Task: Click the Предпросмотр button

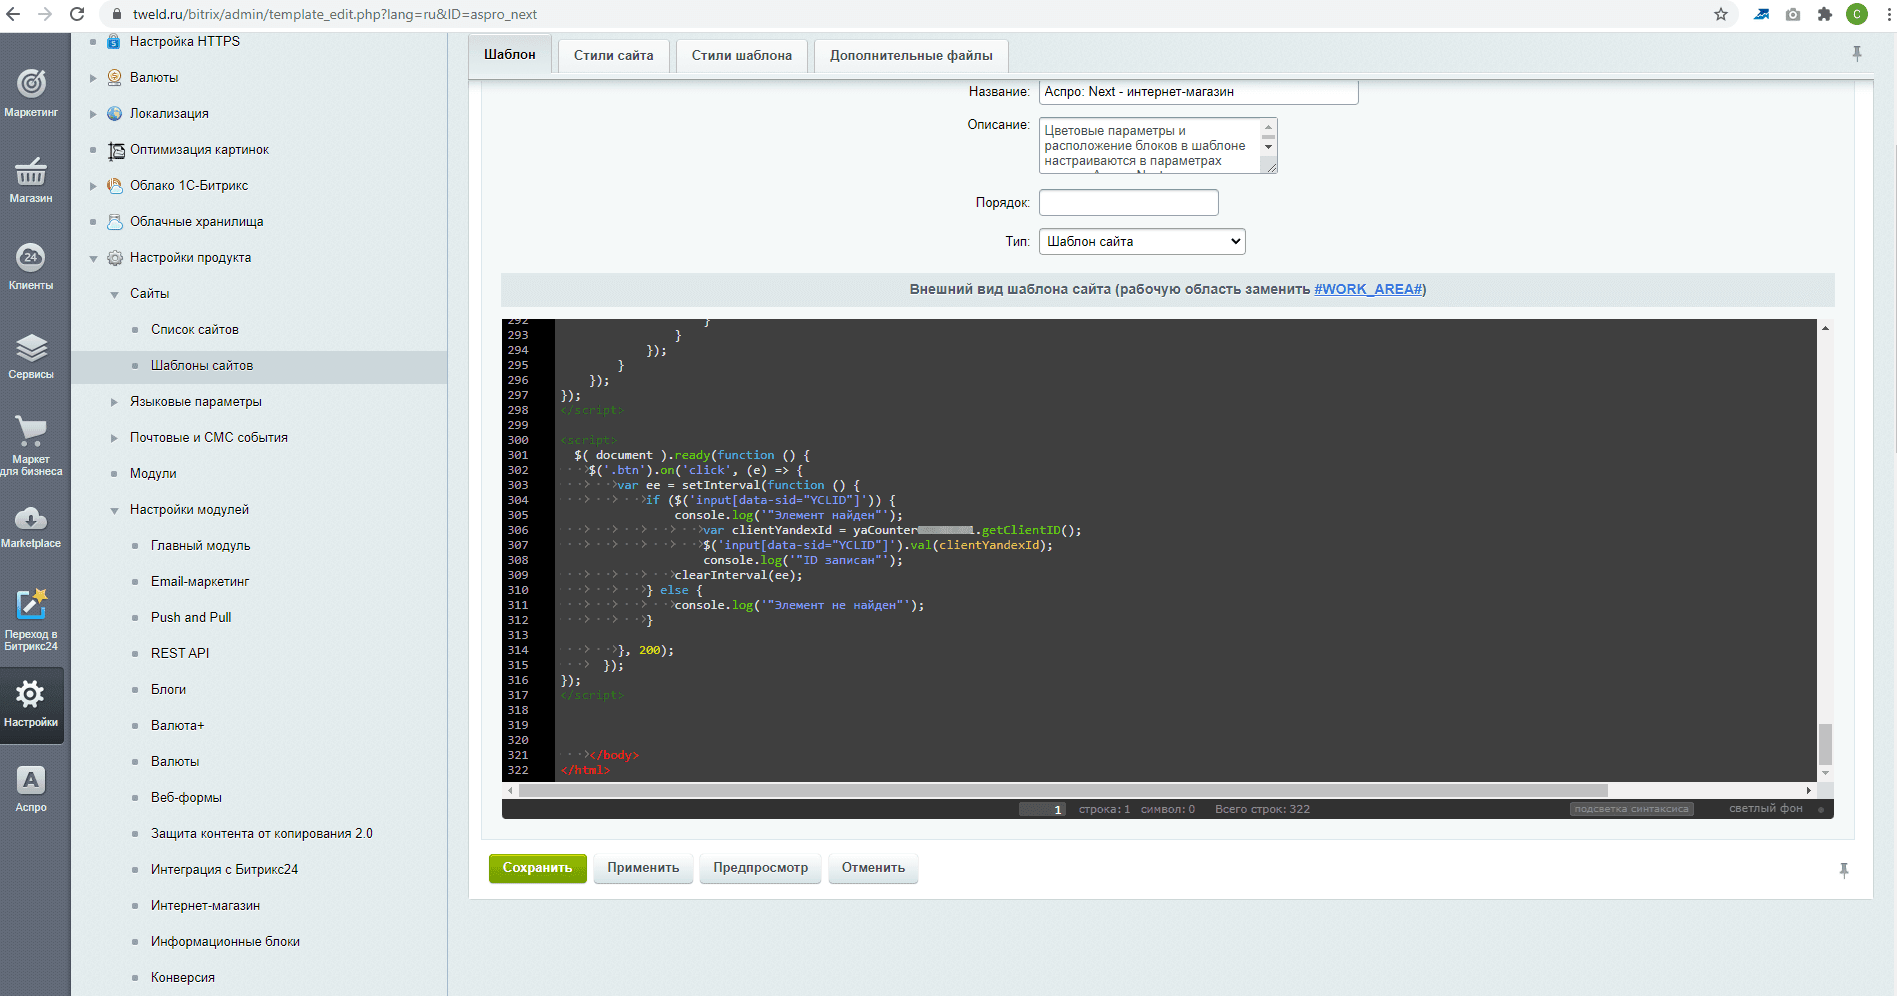Action: tap(761, 868)
